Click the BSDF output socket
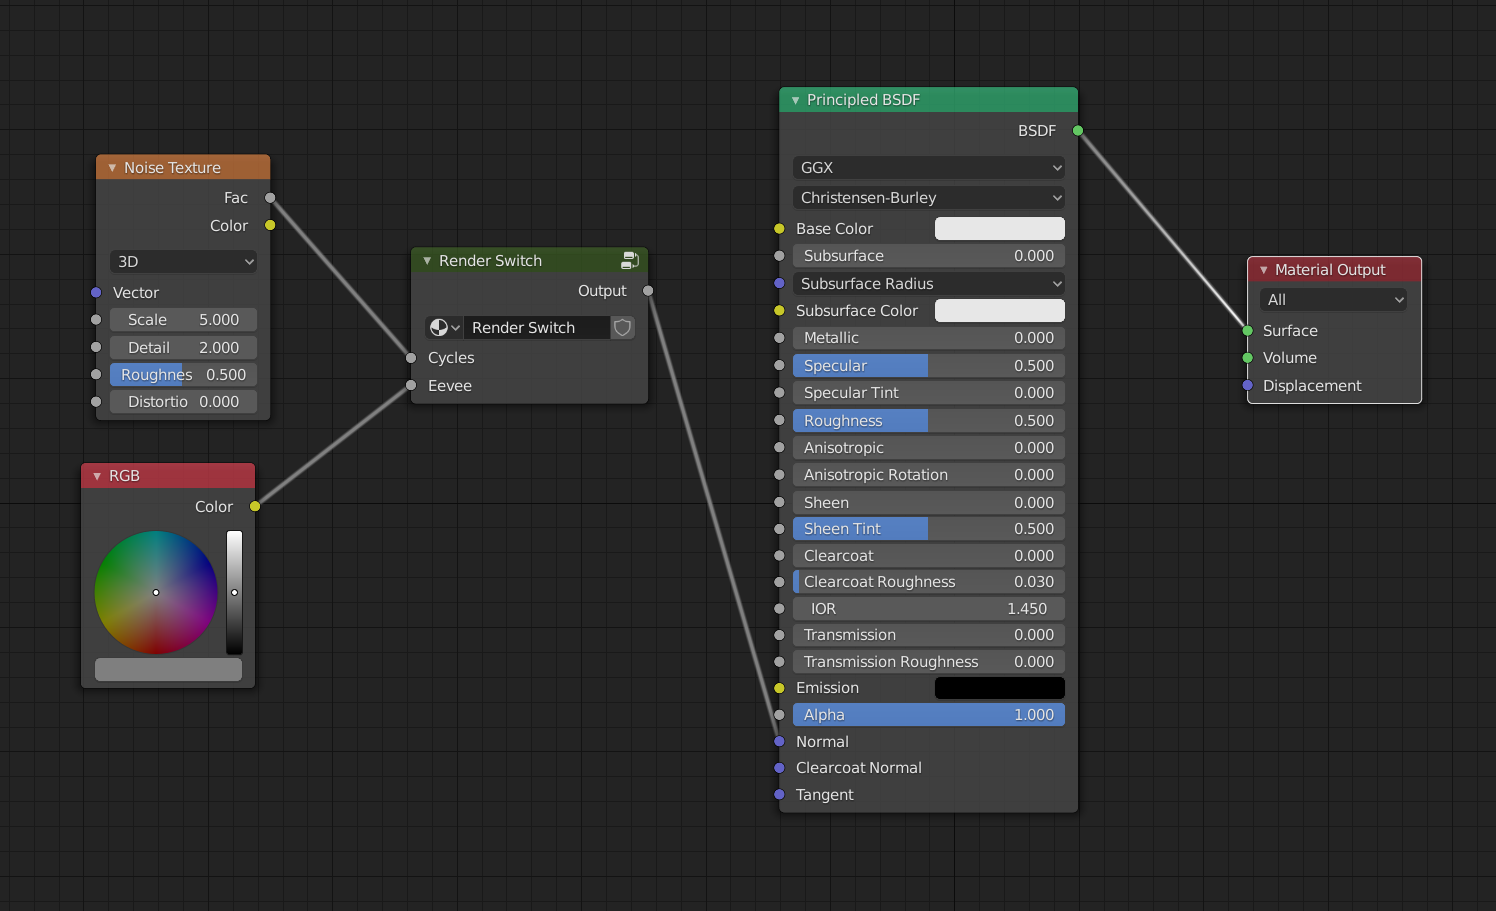 click(1078, 131)
